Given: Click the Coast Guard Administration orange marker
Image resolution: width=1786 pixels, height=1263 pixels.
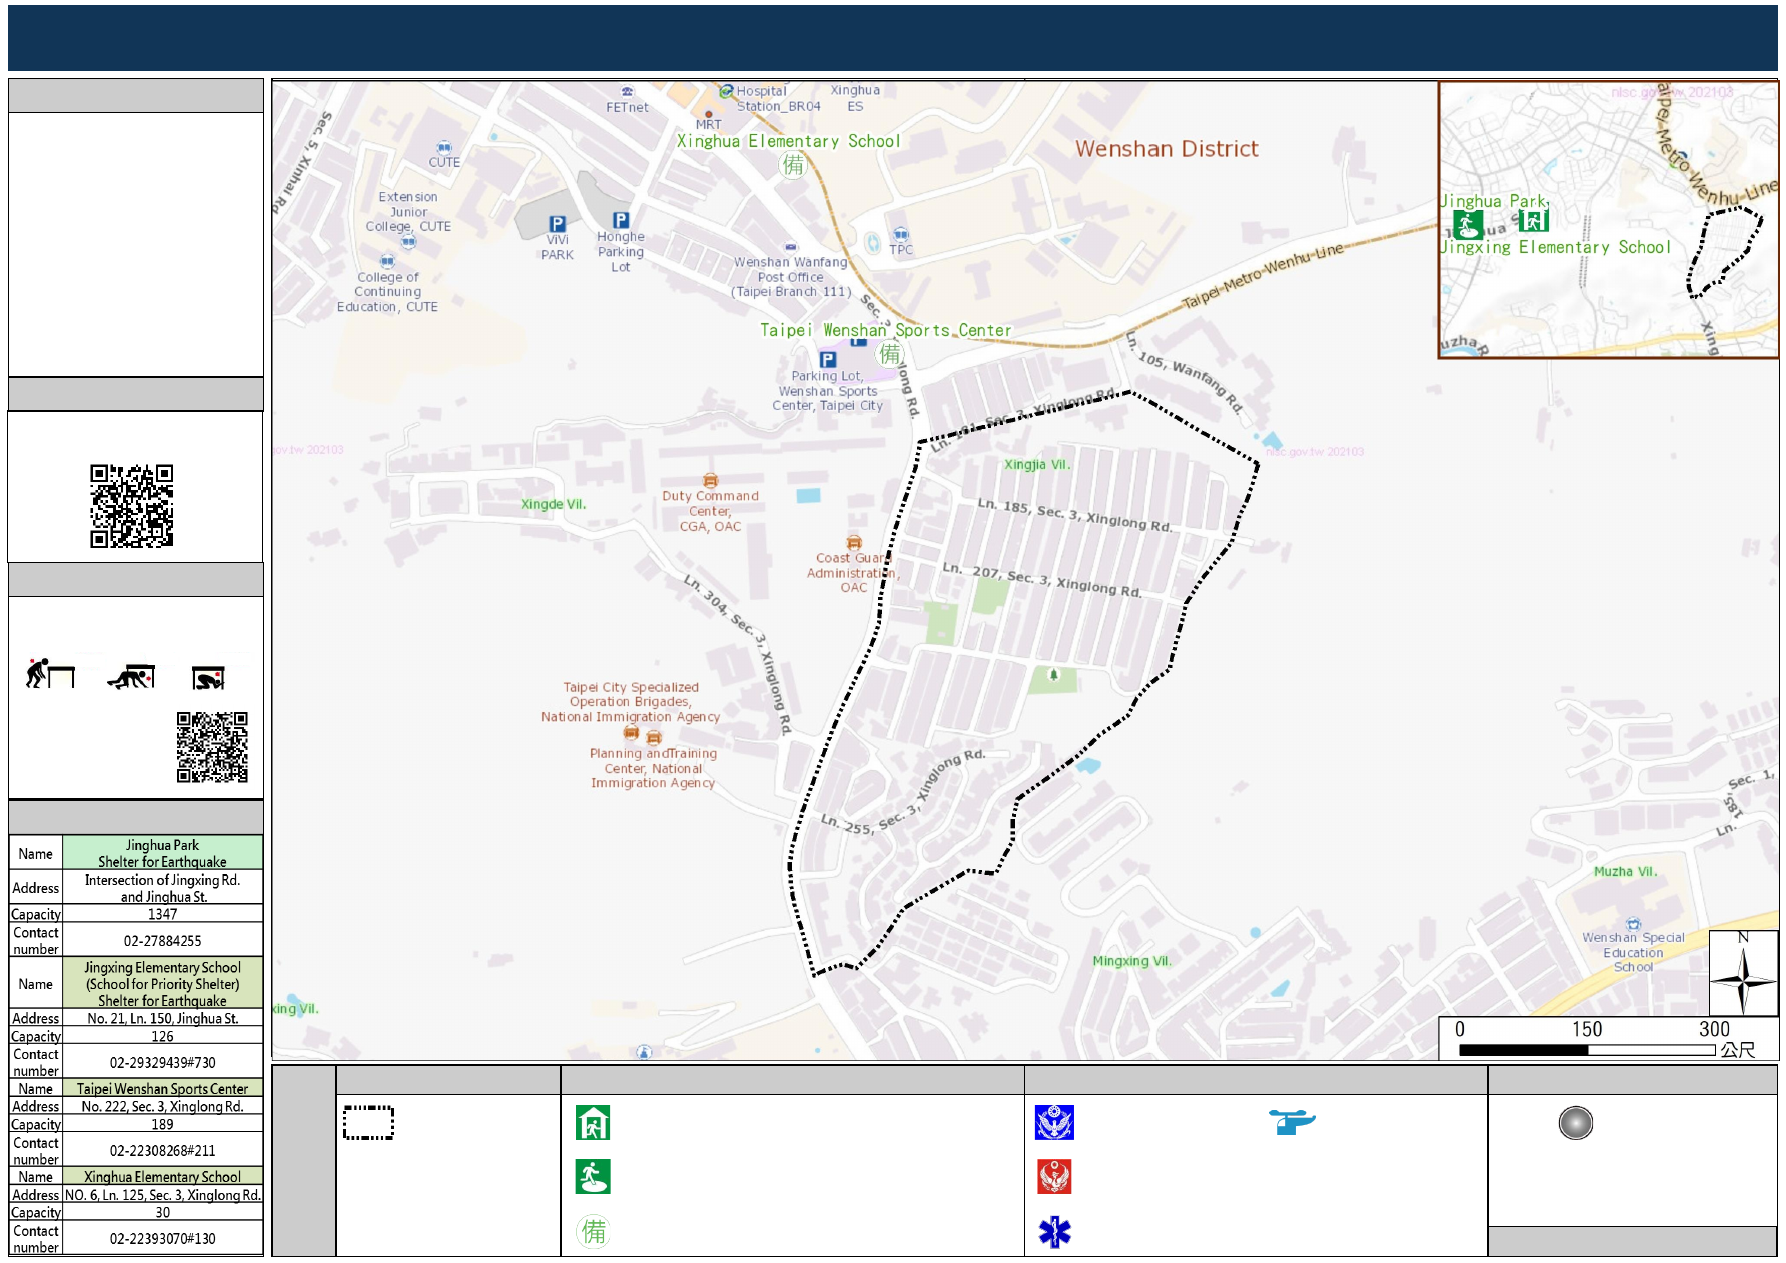Looking at the screenshot, I should click(853, 543).
